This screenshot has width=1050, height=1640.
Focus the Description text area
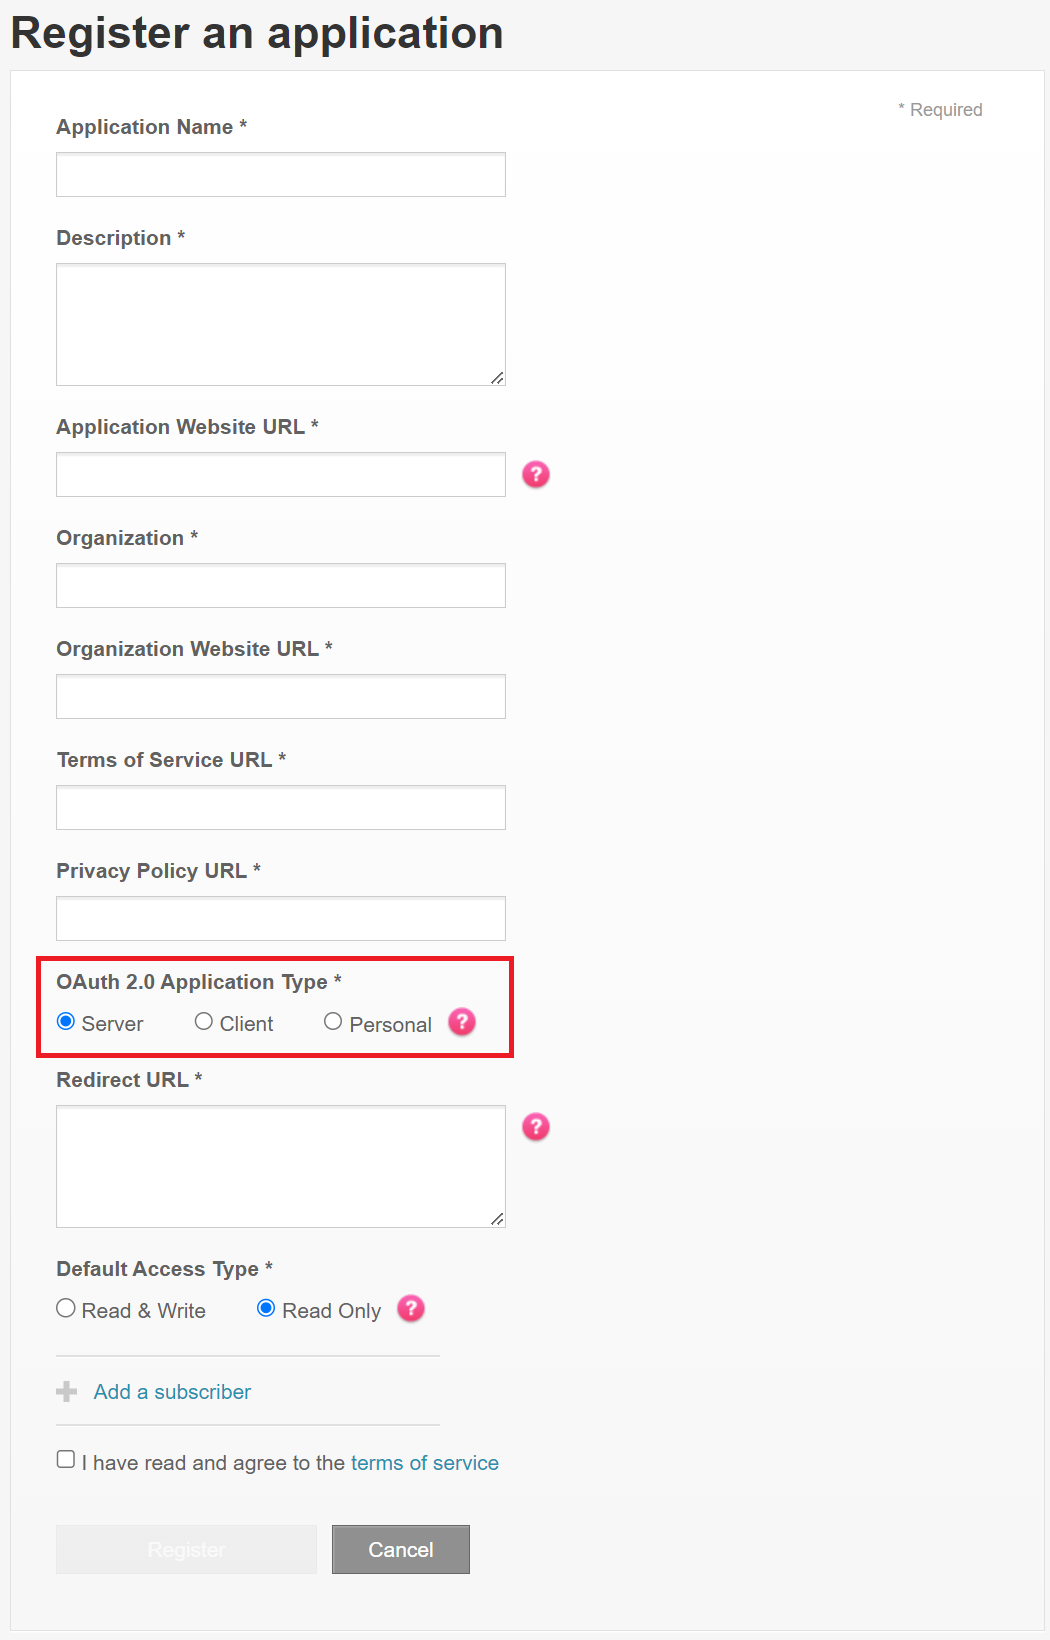click(280, 322)
